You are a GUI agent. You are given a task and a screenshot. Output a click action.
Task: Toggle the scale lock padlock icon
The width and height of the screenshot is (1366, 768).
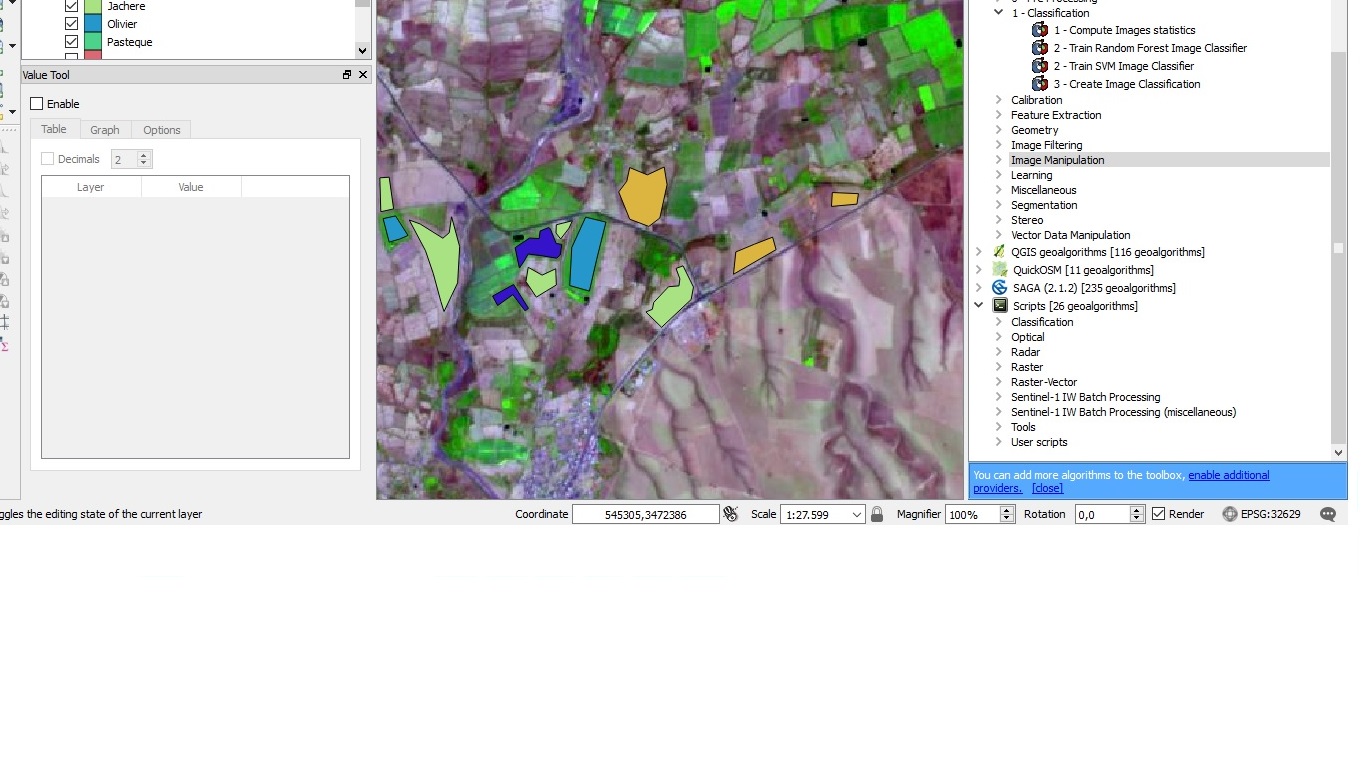(x=877, y=514)
